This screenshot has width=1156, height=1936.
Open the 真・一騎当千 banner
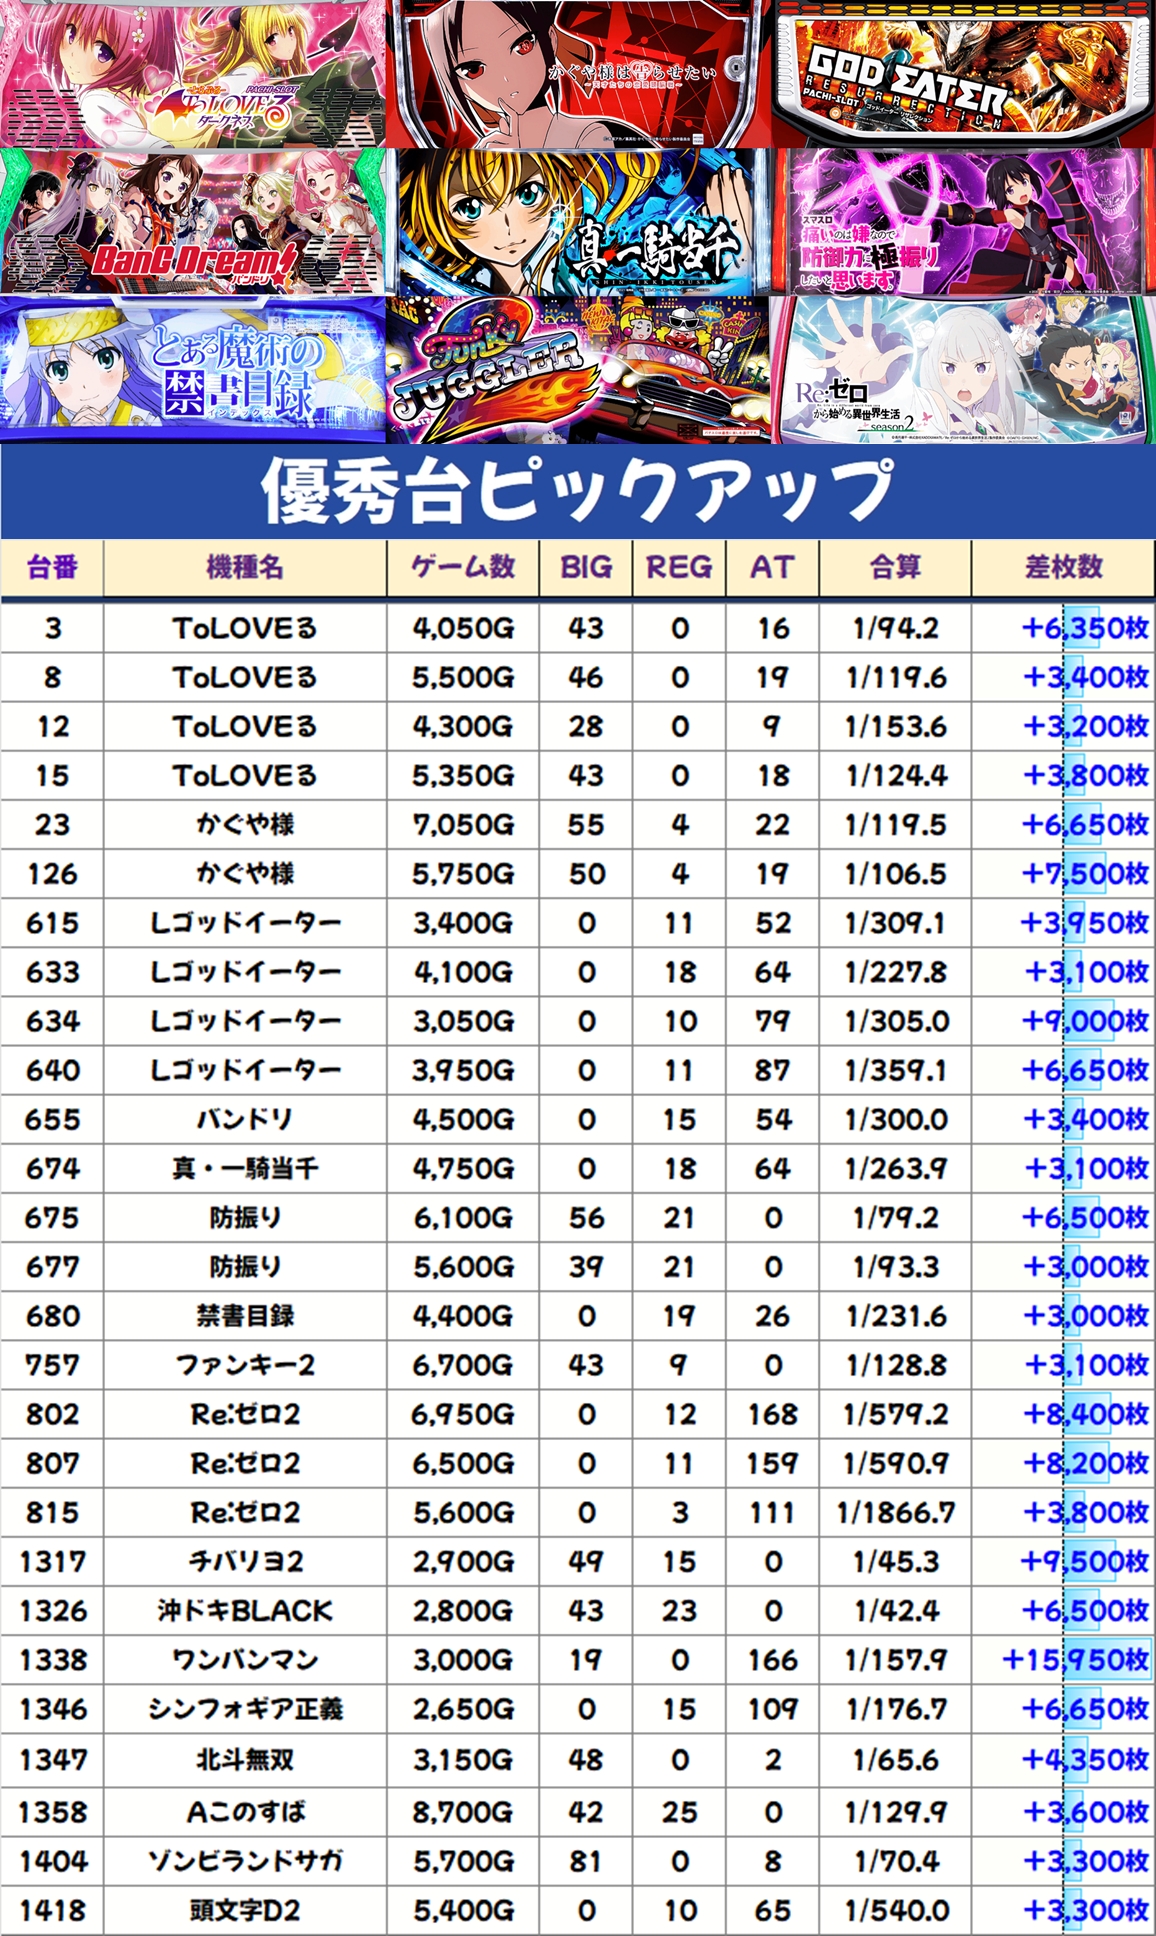578,222
